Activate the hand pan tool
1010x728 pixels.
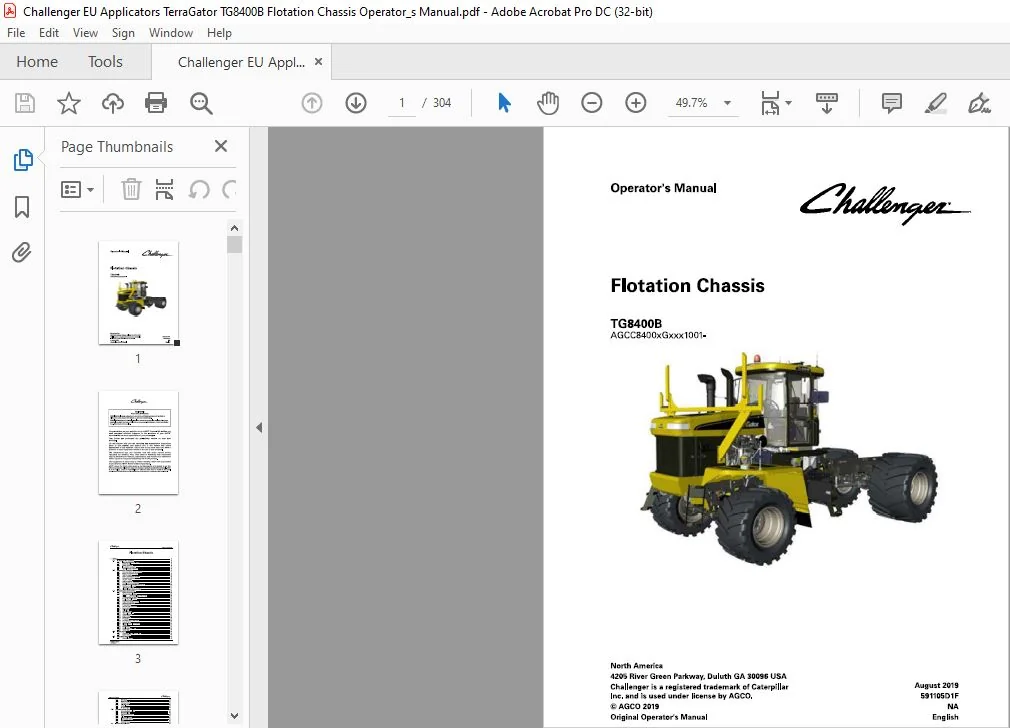[548, 103]
